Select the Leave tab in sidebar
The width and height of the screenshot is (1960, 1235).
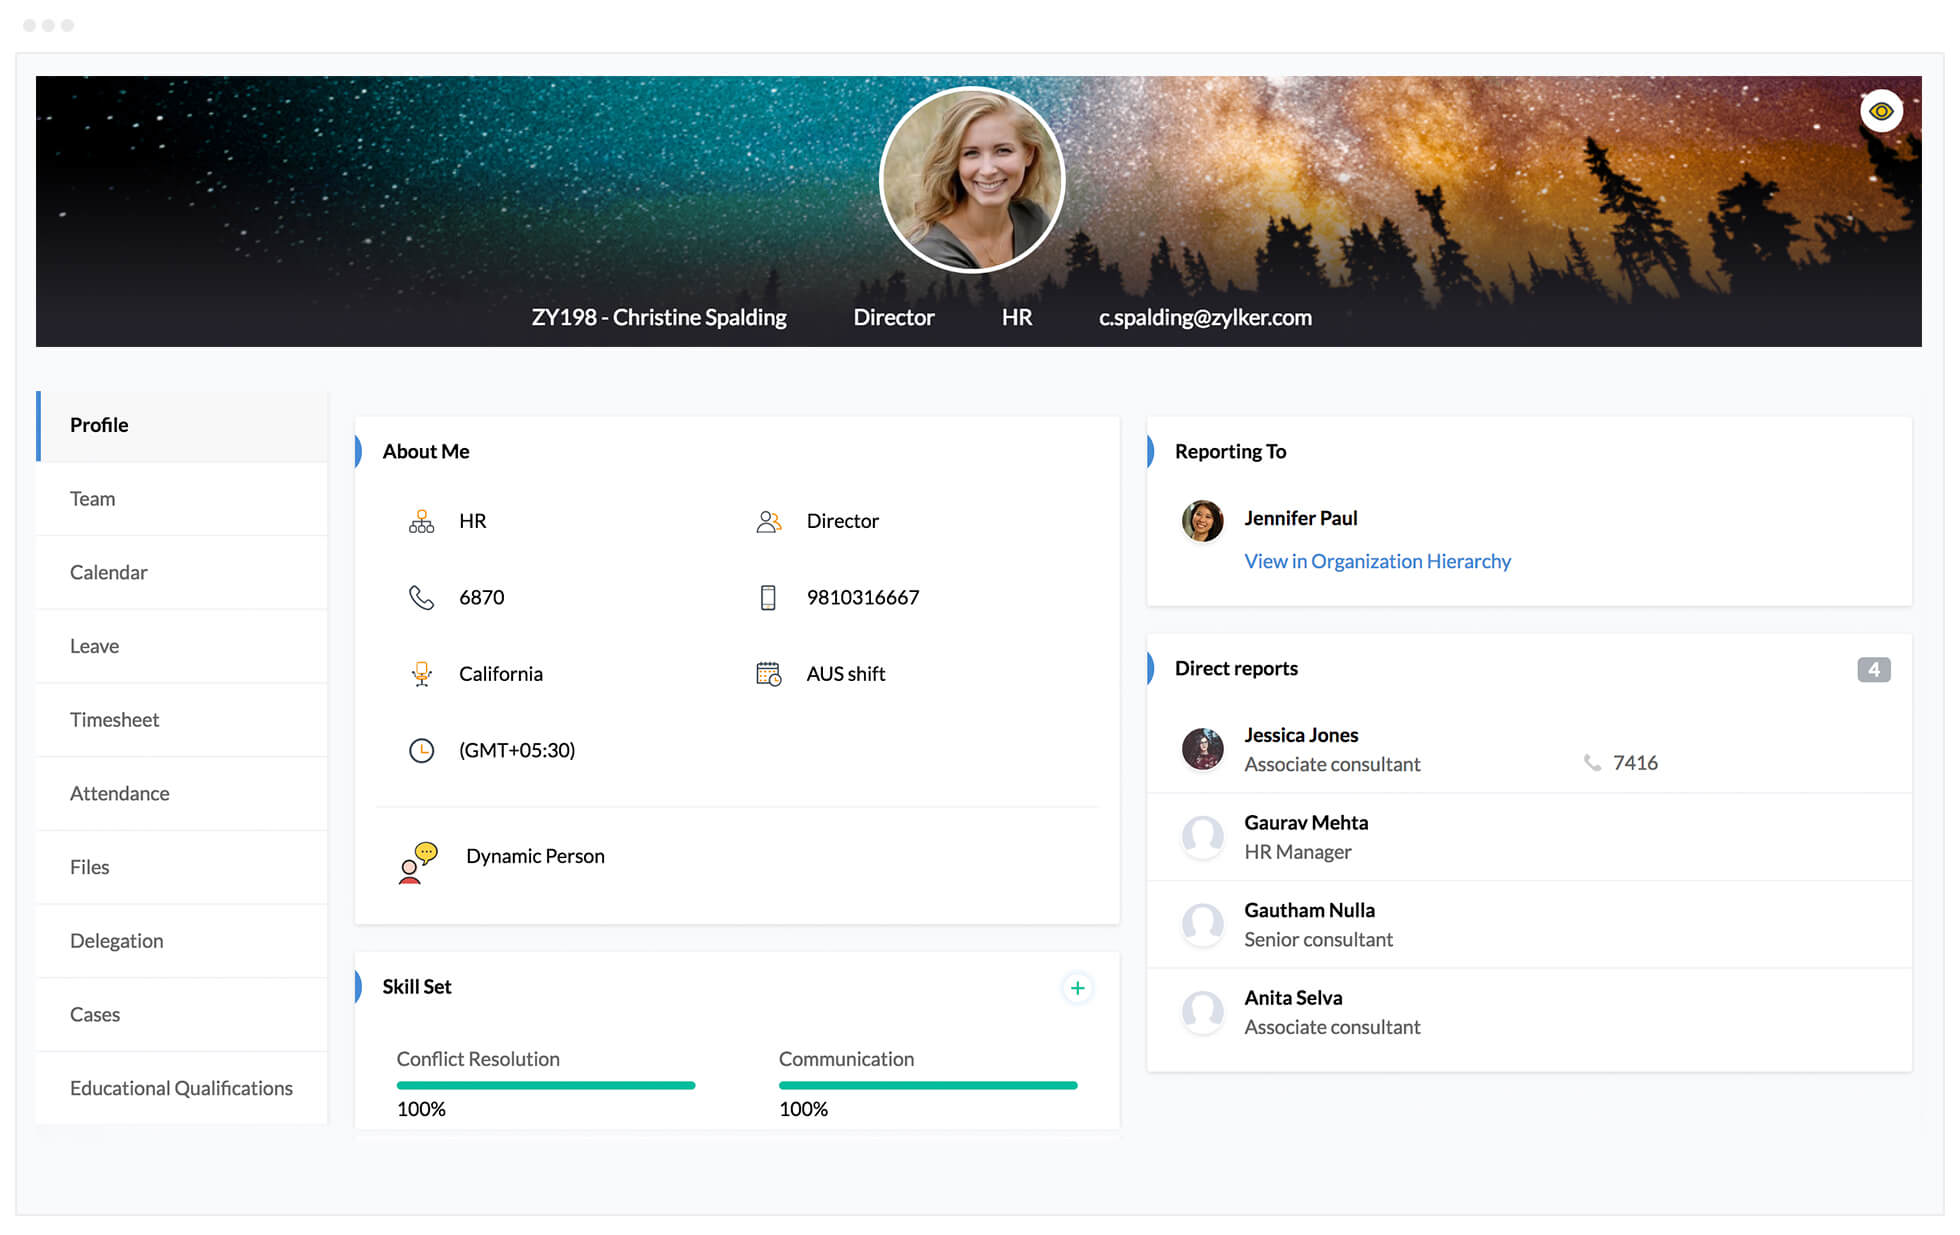(x=94, y=645)
